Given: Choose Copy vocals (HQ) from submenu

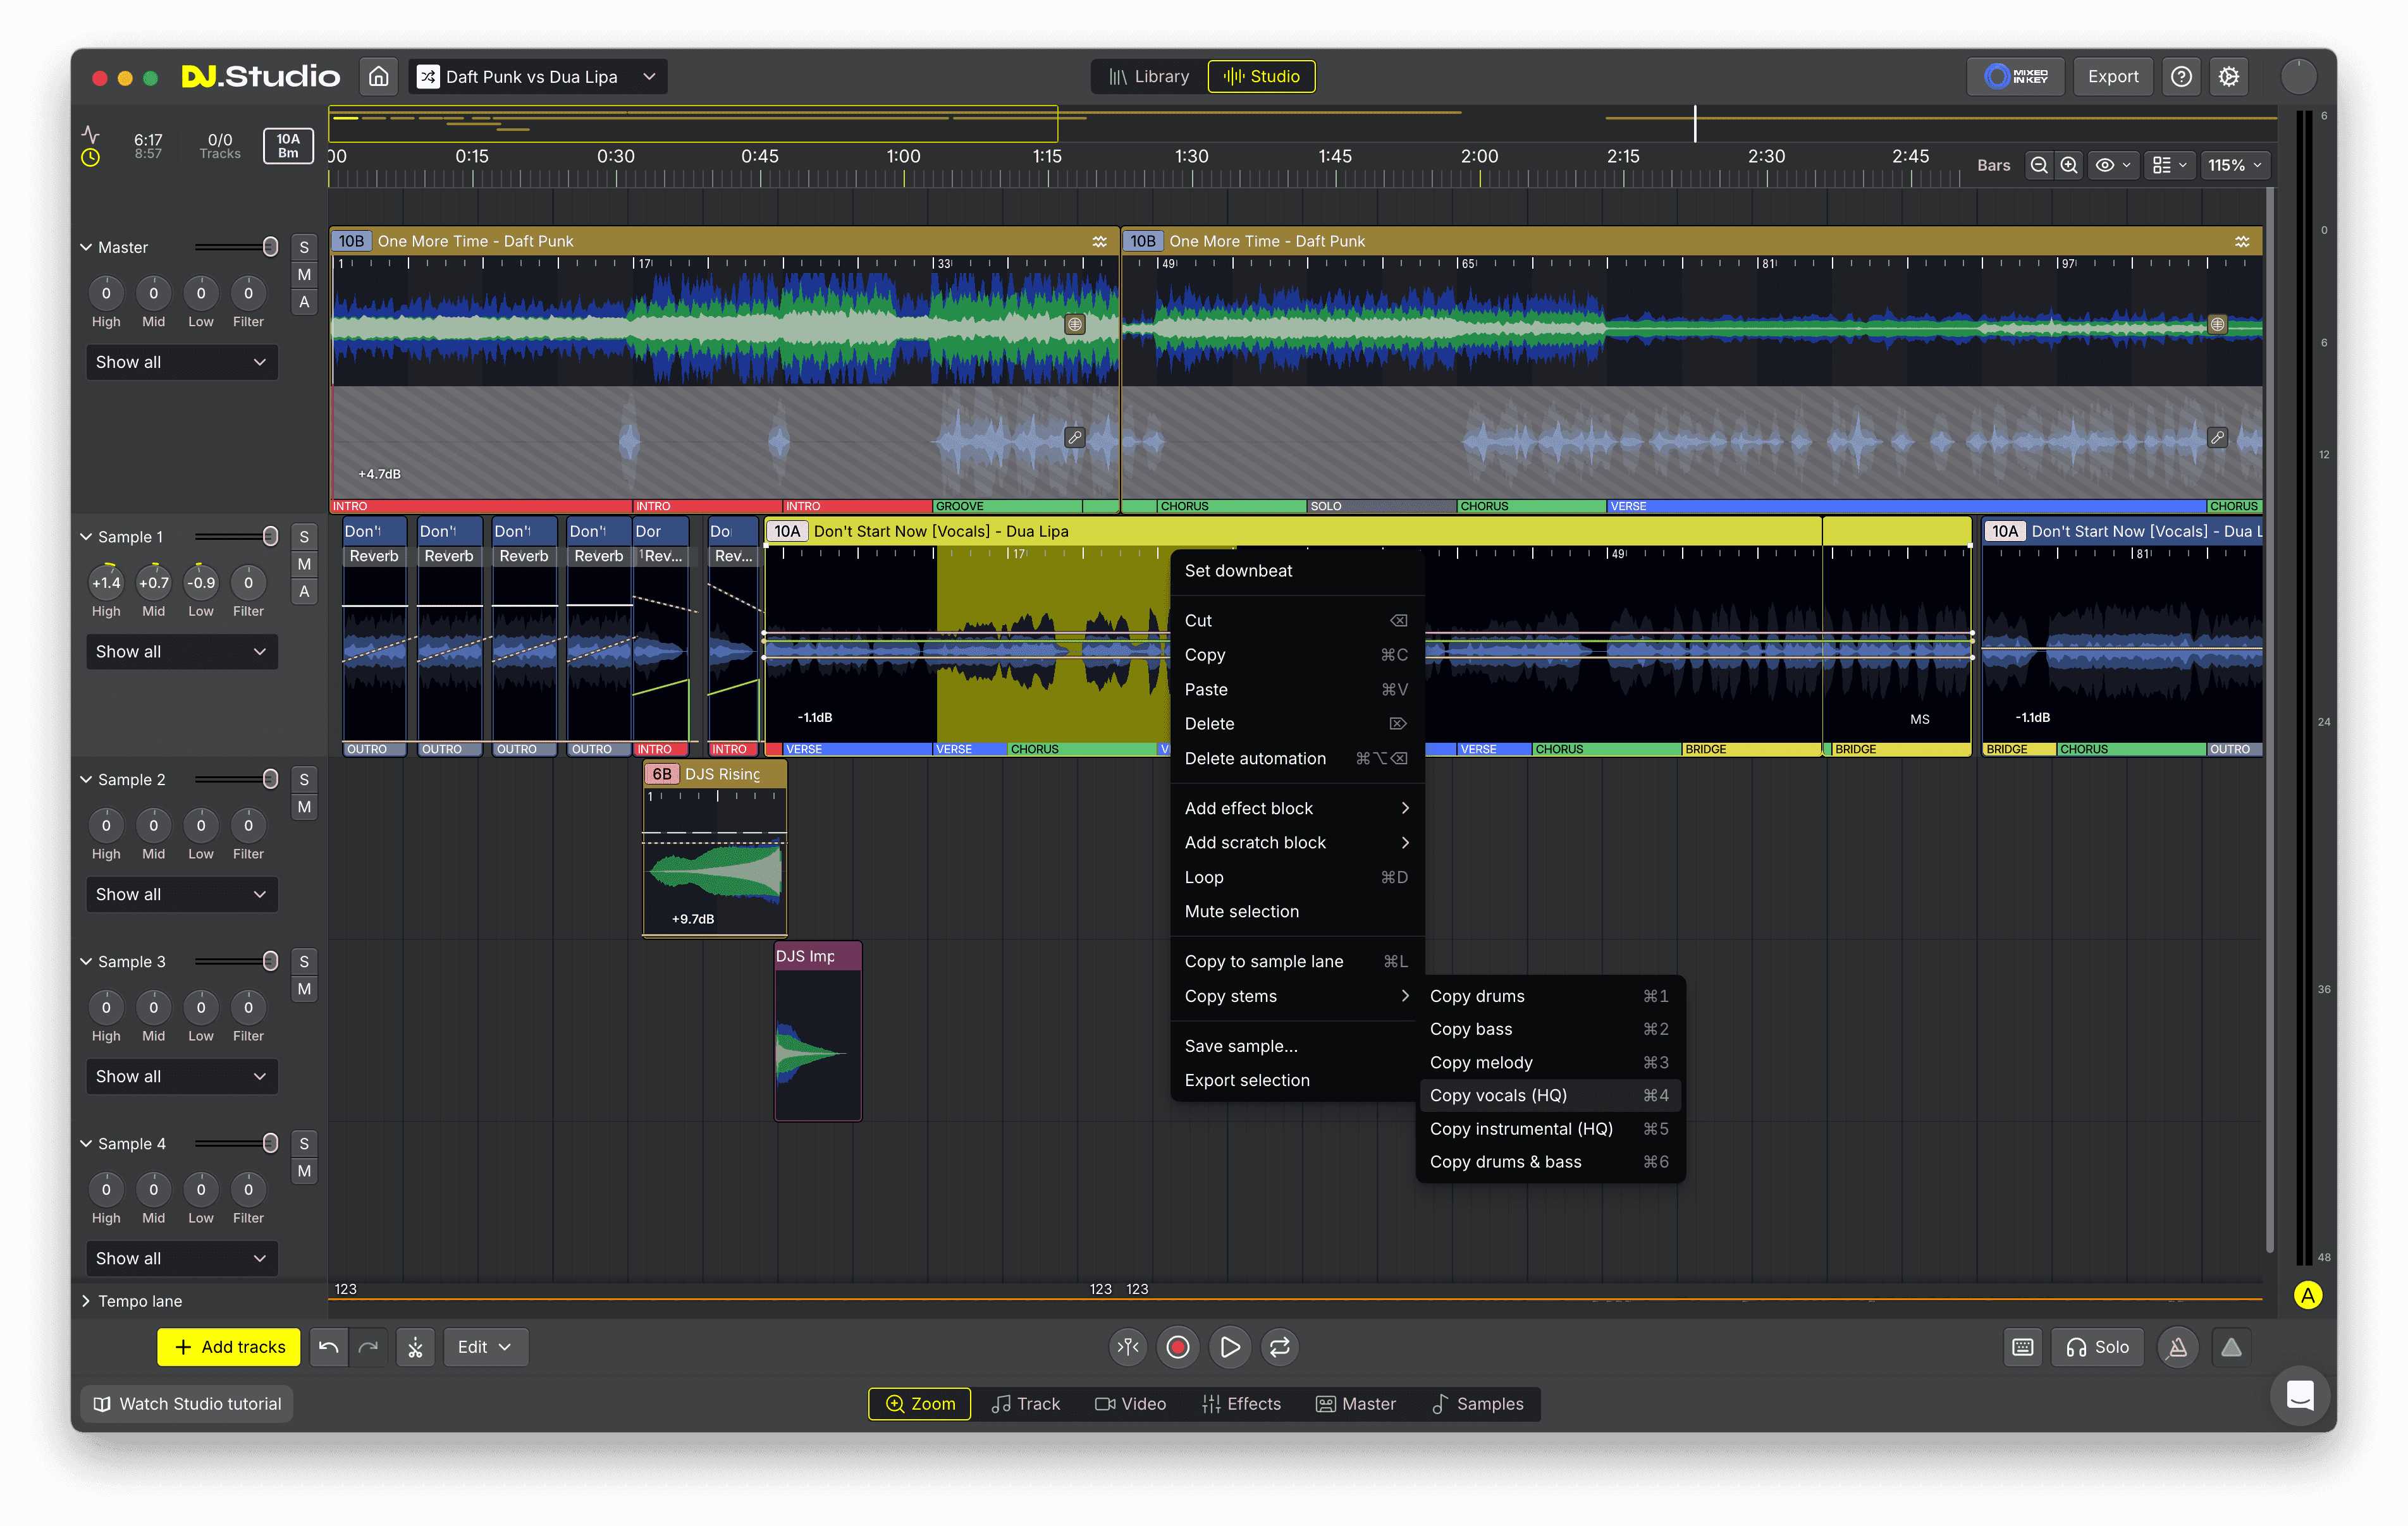Looking at the screenshot, I should coord(1549,1095).
